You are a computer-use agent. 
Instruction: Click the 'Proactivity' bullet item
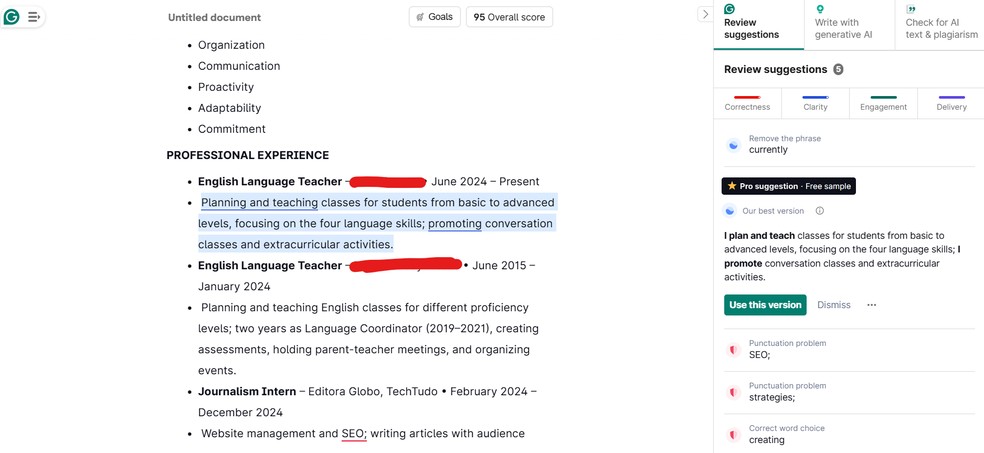point(226,87)
